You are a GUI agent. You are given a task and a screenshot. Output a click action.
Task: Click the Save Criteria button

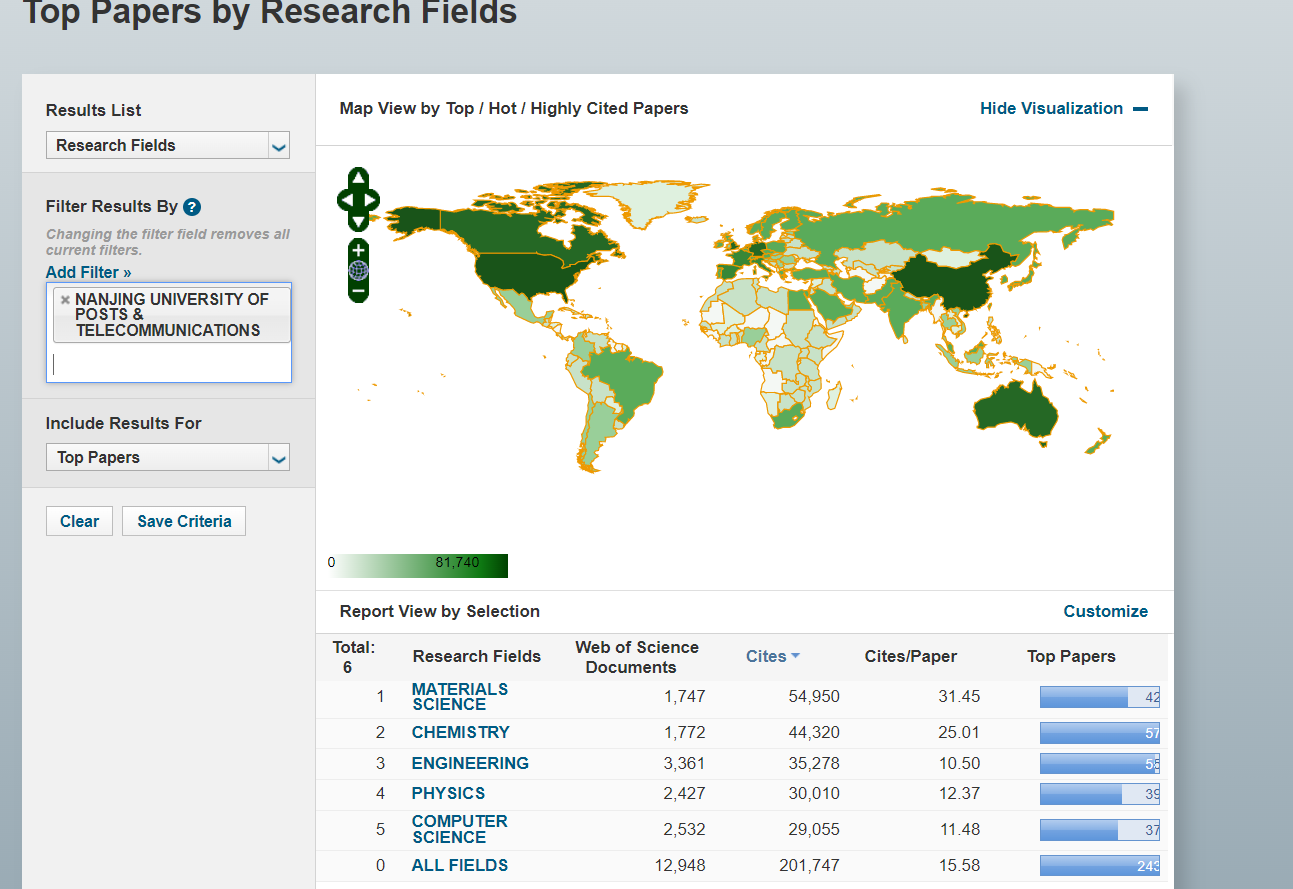(184, 521)
